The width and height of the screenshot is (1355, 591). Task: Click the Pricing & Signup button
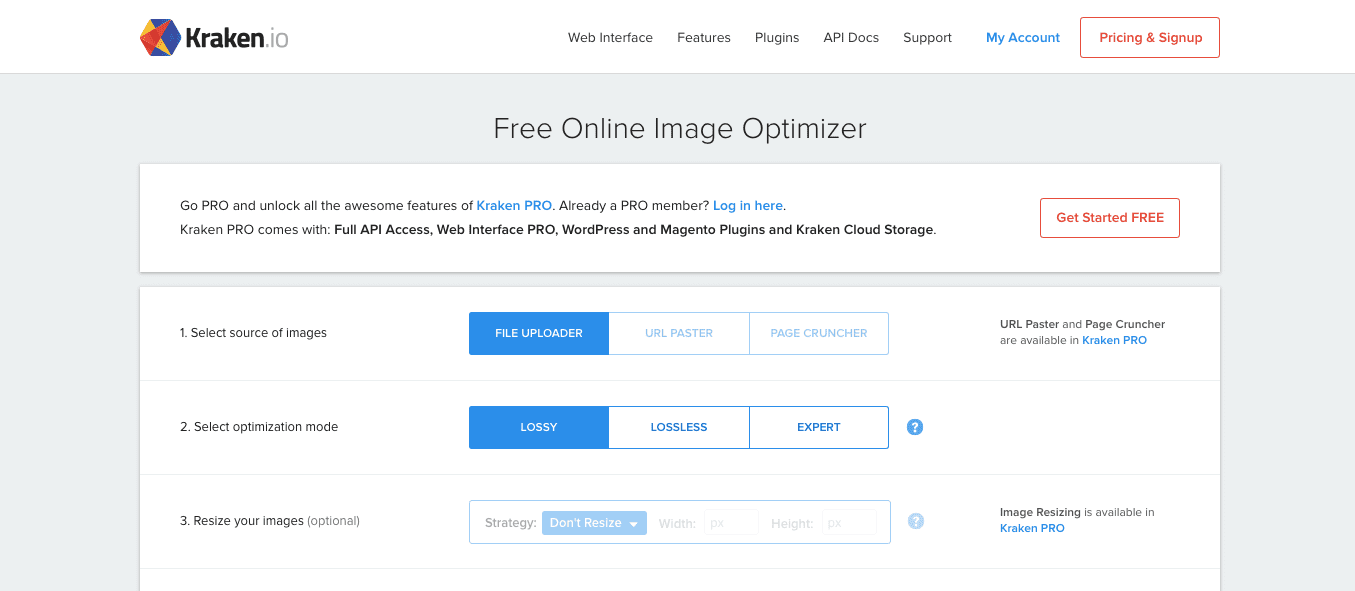pos(1150,37)
